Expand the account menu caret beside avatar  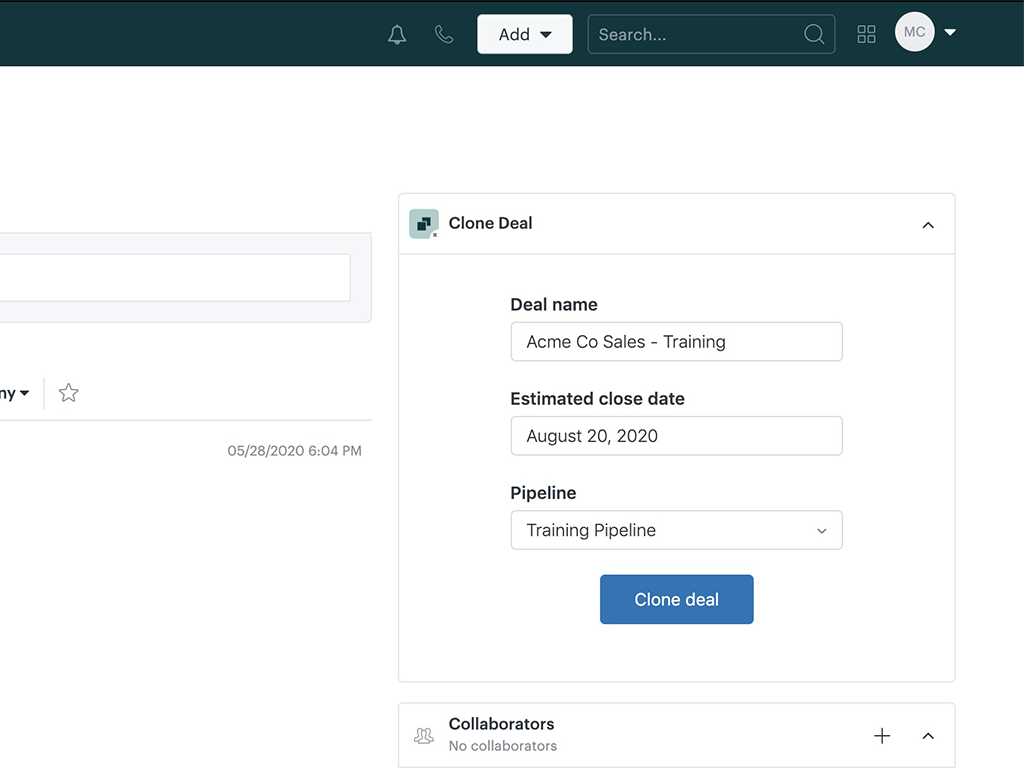[950, 32]
